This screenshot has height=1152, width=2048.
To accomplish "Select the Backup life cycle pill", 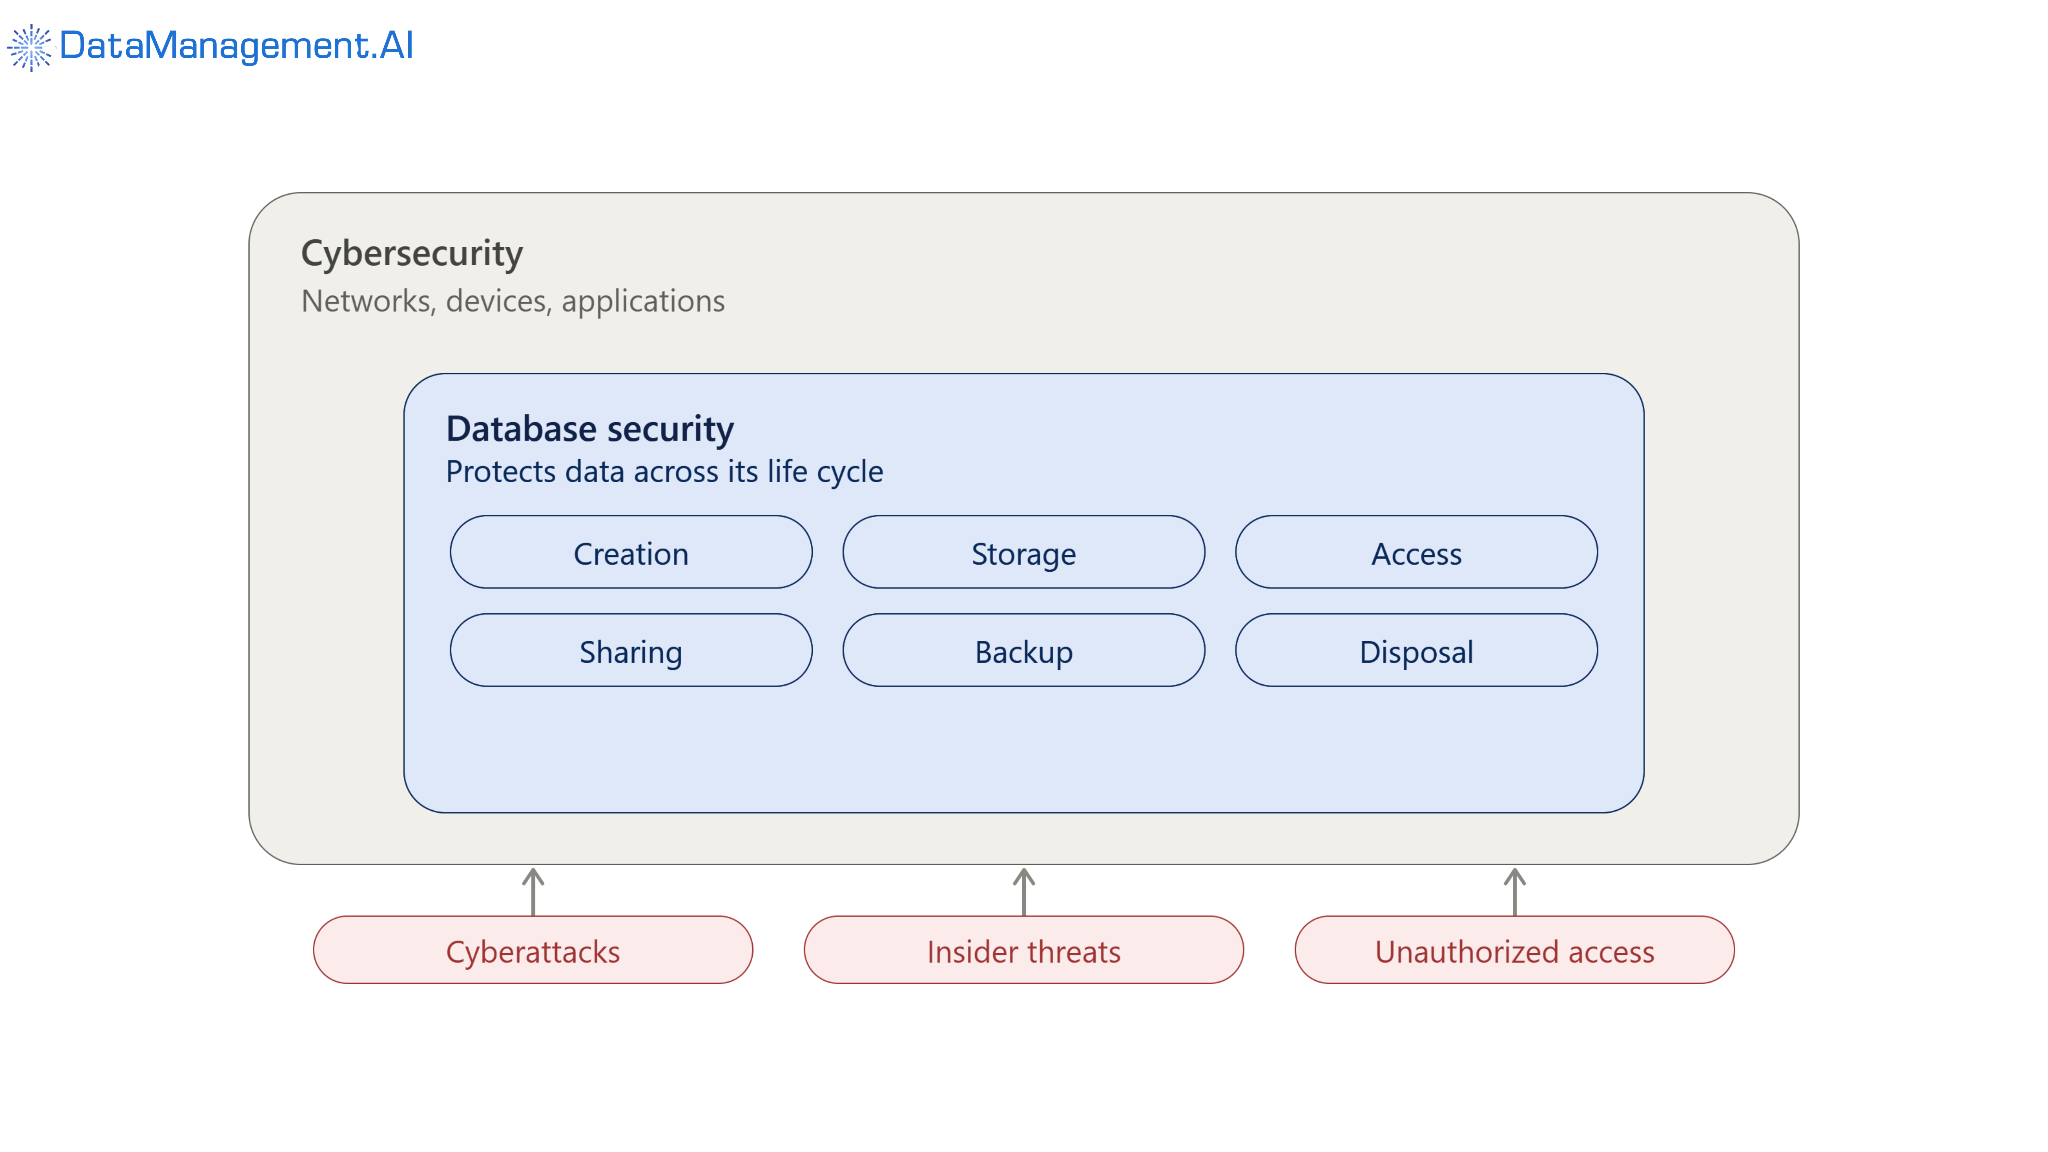I will coord(1024,650).
